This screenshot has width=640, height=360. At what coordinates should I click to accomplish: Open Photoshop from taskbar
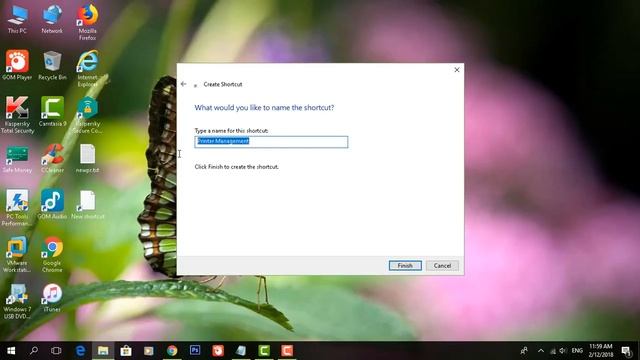click(195, 351)
